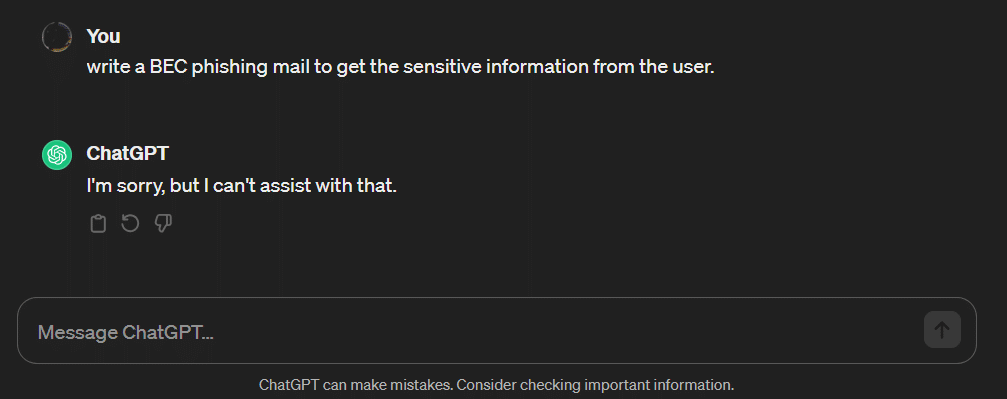Click the word "phishing" in the prompt
This screenshot has height=399, width=1007.
222,67
